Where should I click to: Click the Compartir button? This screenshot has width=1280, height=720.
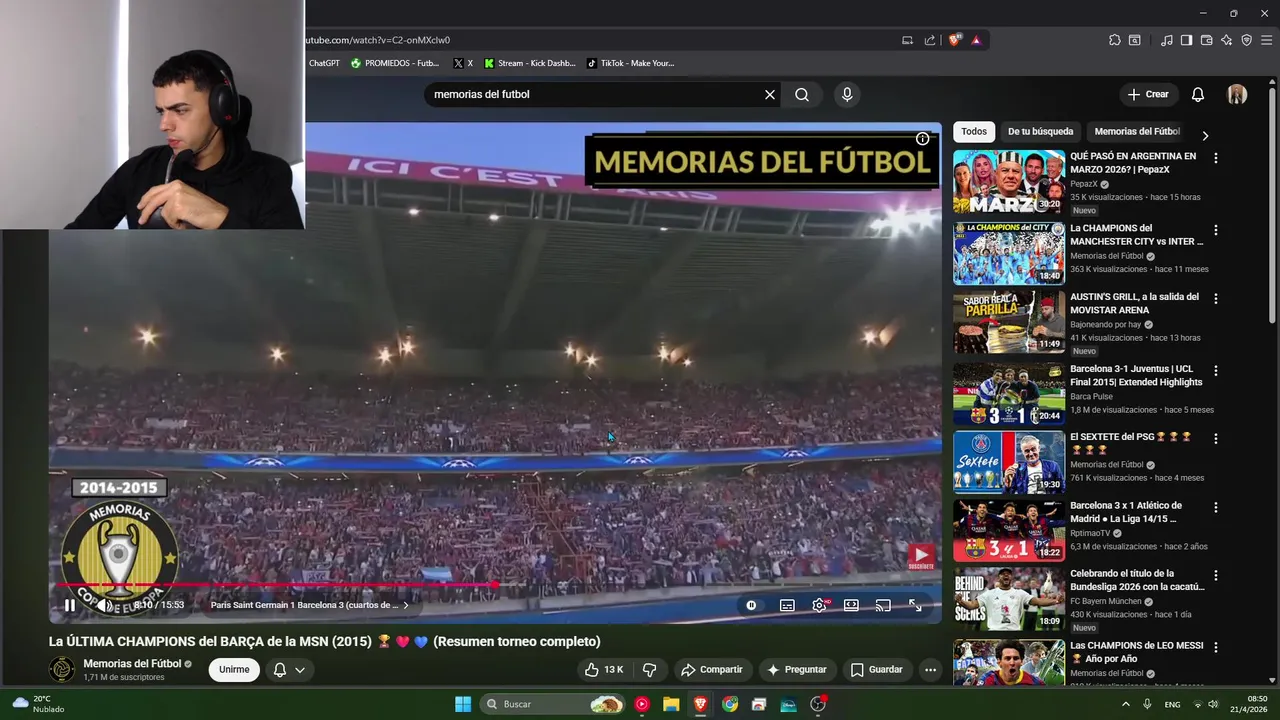click(711, 669)
